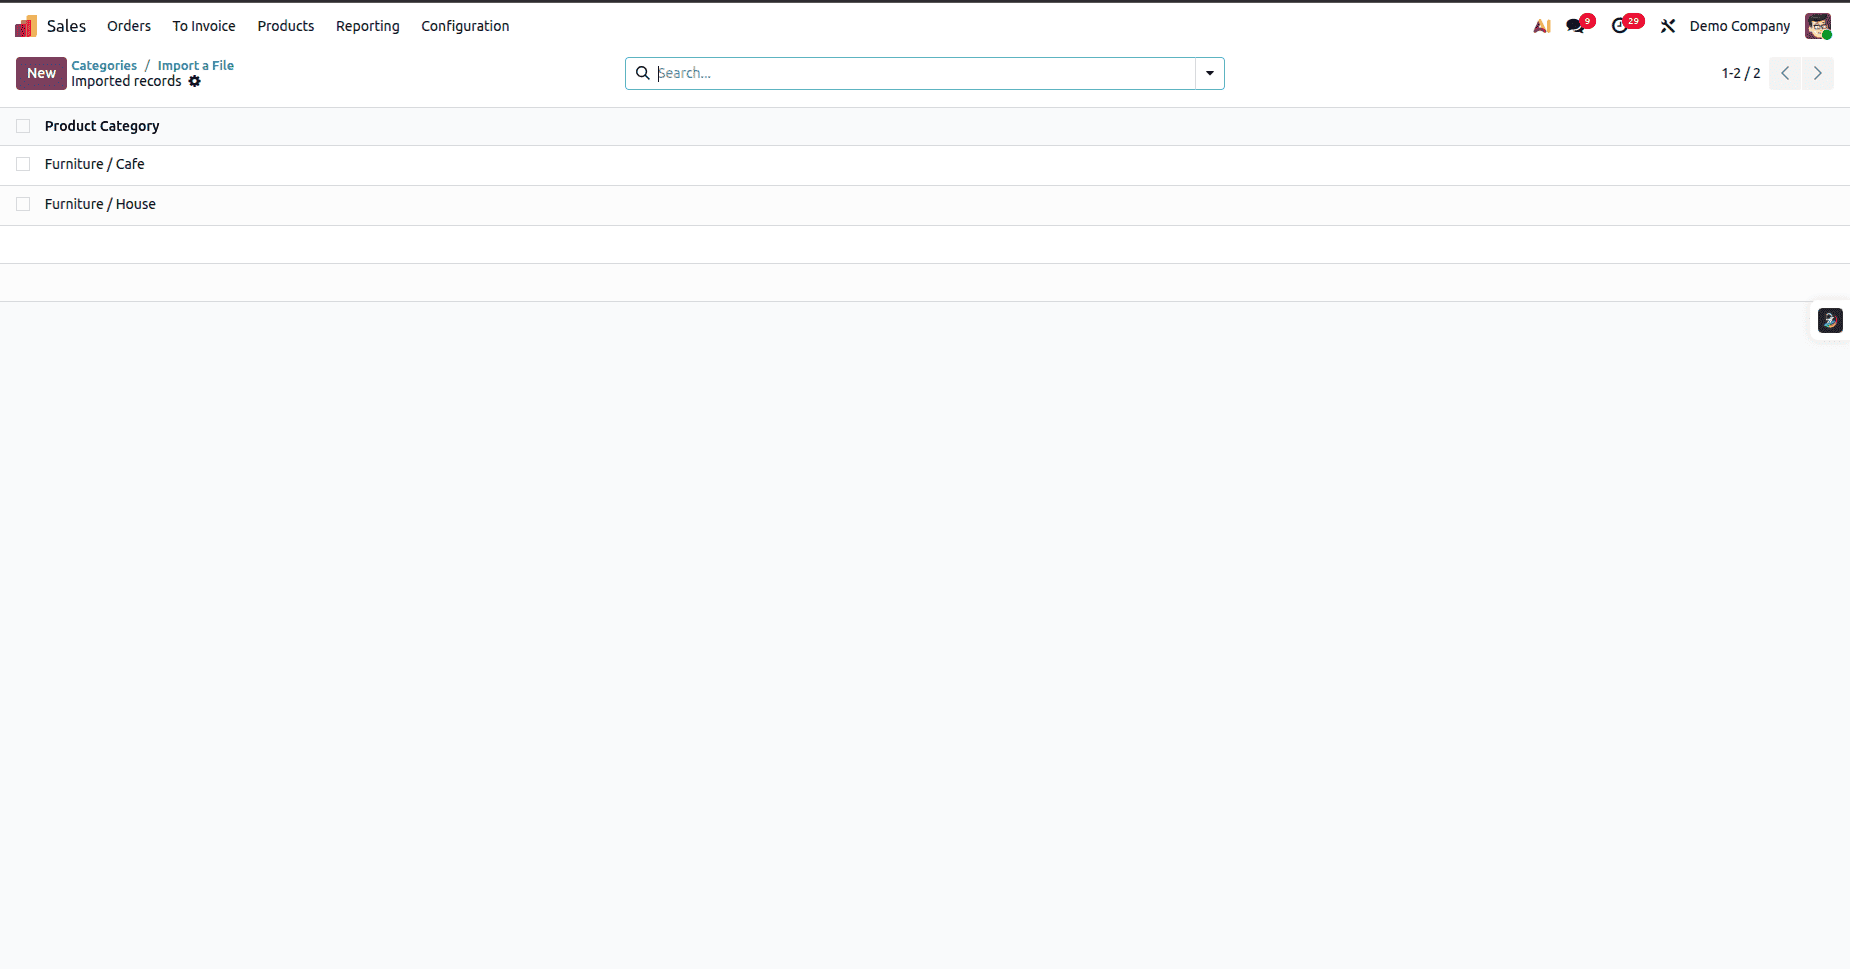Open the Categories breadcrumb link

(104, 65)
